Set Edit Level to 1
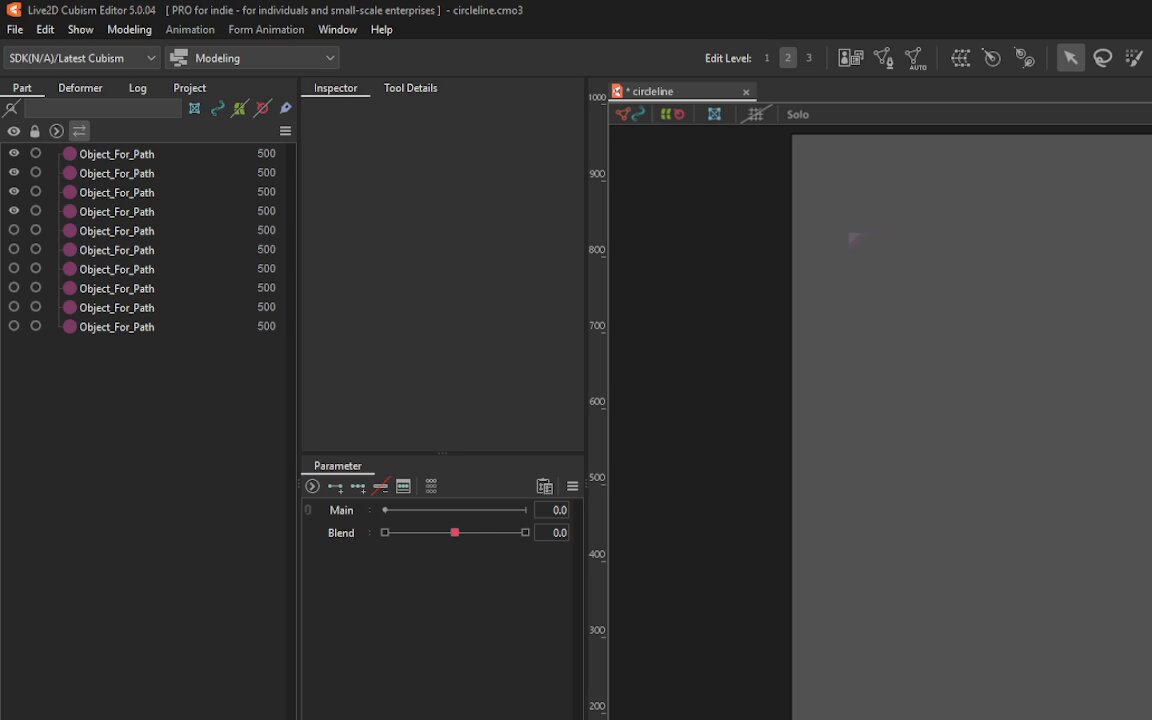The height and width of the screenshot is (720, 1152). pyautogui.click(x=767, y=58)
